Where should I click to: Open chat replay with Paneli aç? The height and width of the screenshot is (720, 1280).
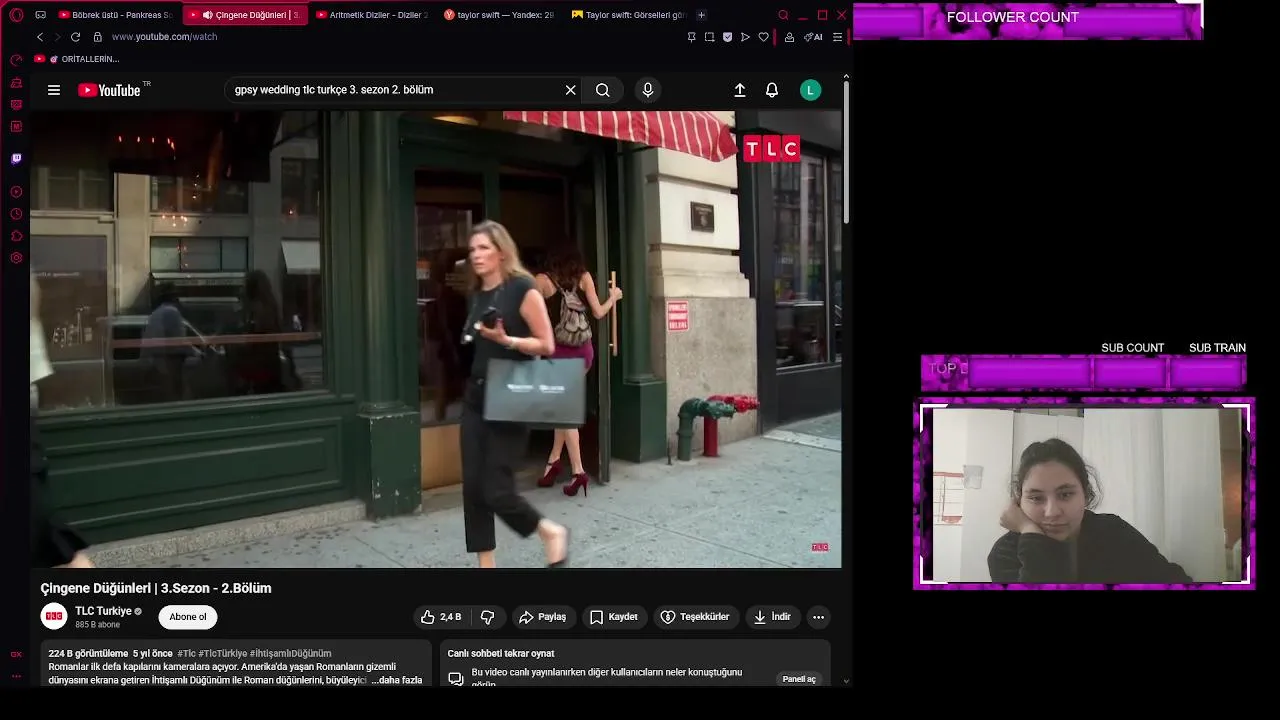(799, 679)
